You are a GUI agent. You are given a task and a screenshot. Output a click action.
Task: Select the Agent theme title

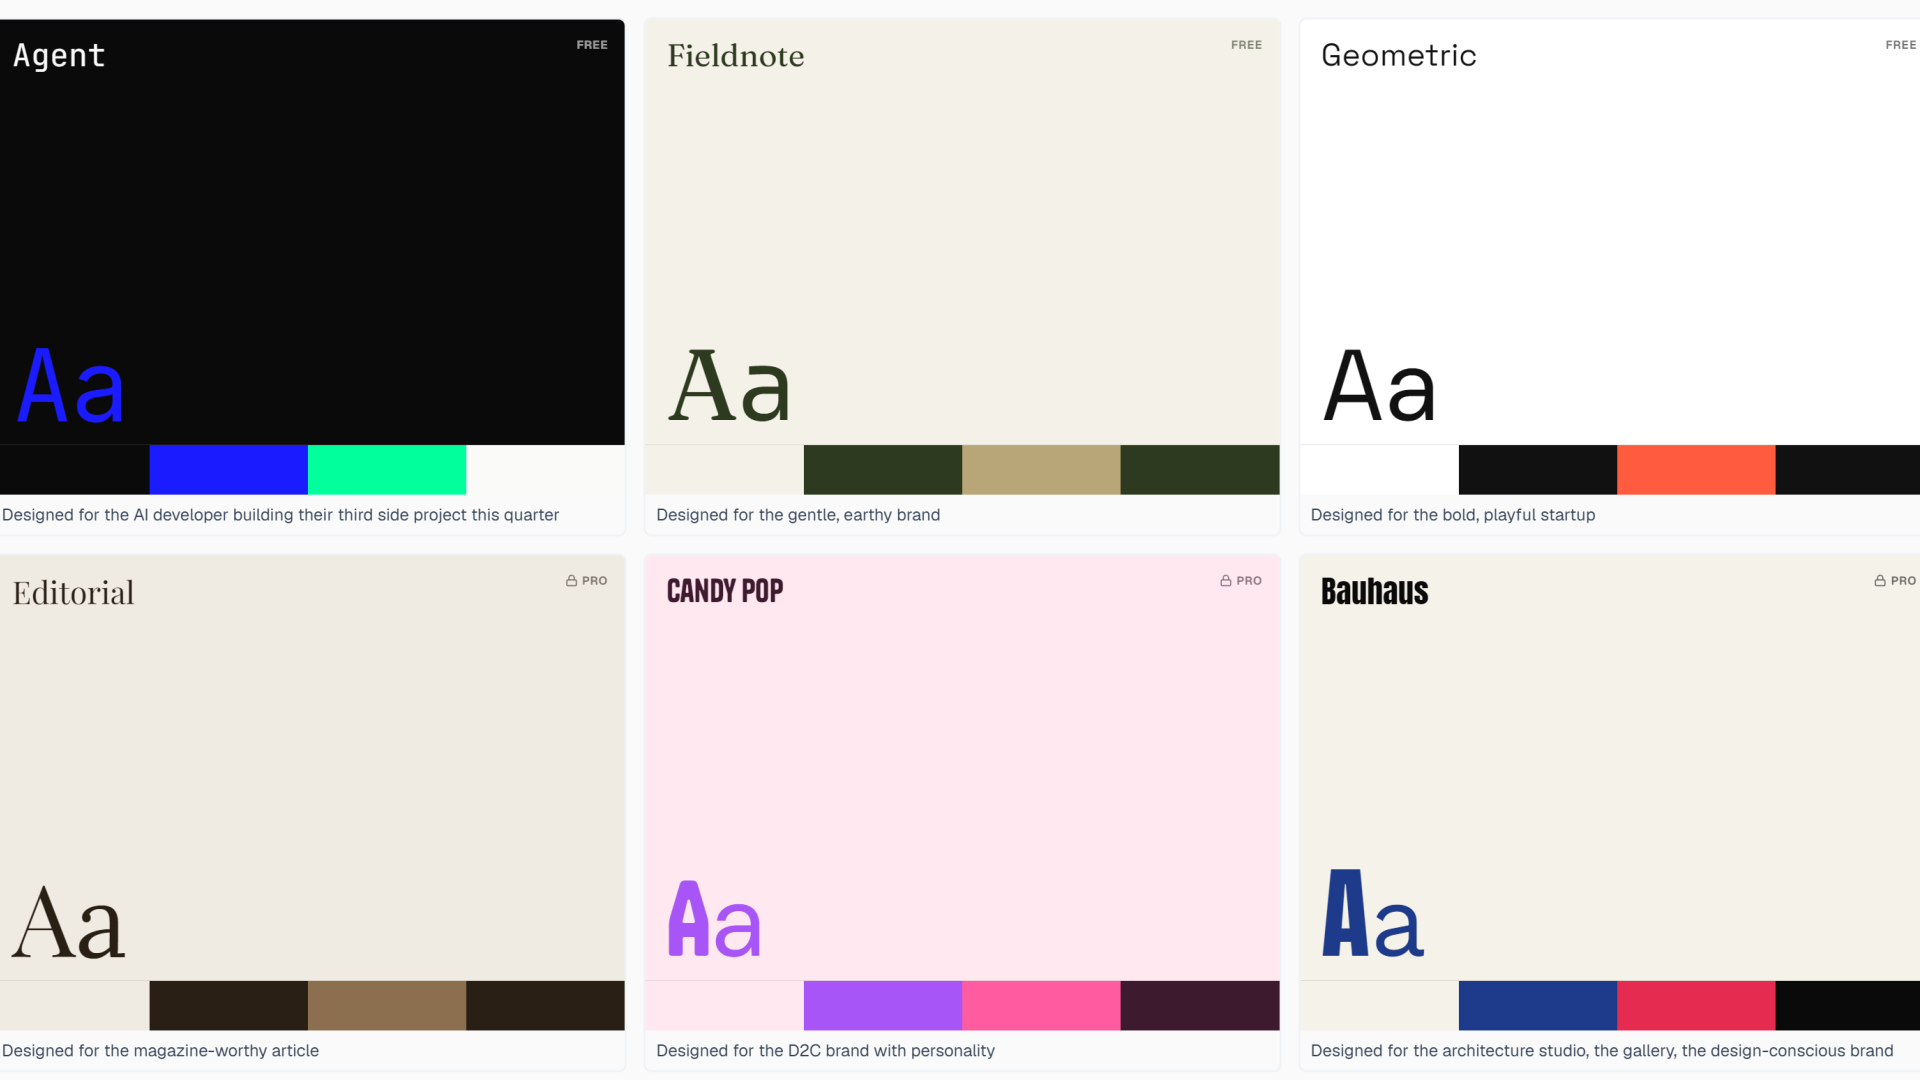point(59,56)
